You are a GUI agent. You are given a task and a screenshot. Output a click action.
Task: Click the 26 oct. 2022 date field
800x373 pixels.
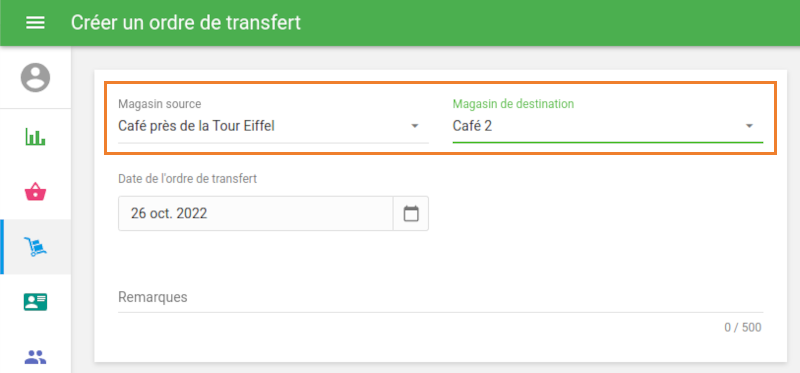pos(256,213)
